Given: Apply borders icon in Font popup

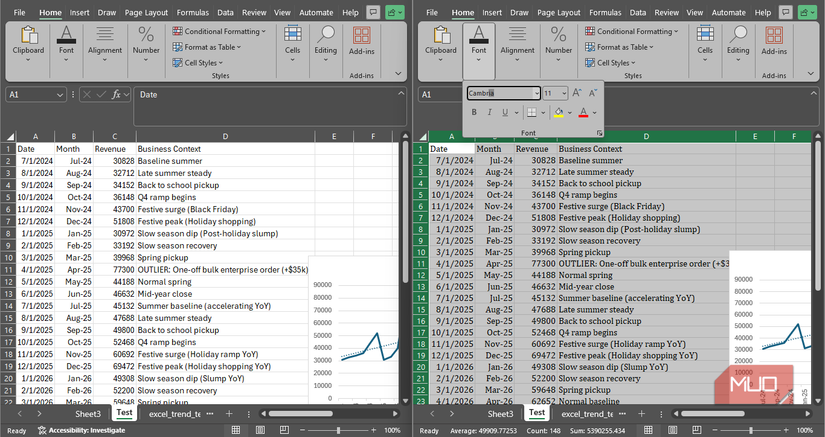Looking at the screenshot, I should [532, 112].
